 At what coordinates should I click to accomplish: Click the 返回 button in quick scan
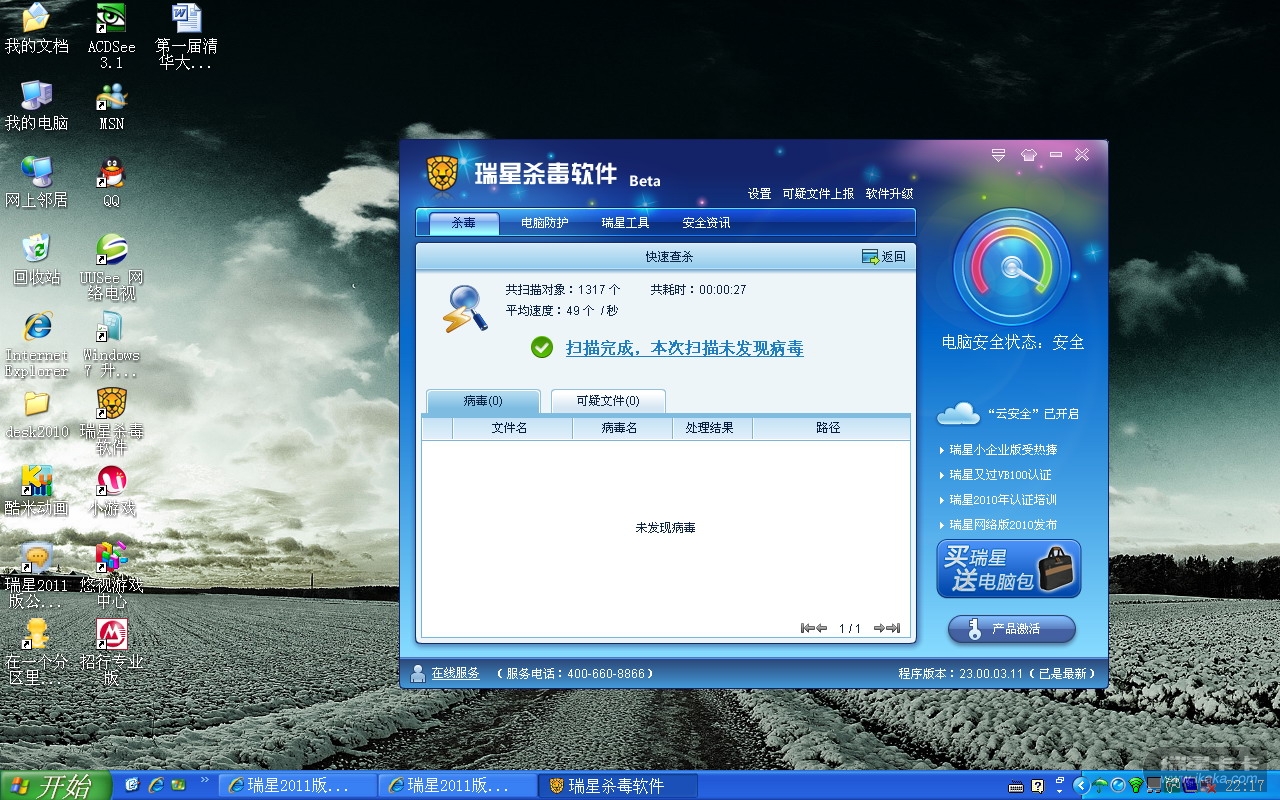tap(884, 257)
